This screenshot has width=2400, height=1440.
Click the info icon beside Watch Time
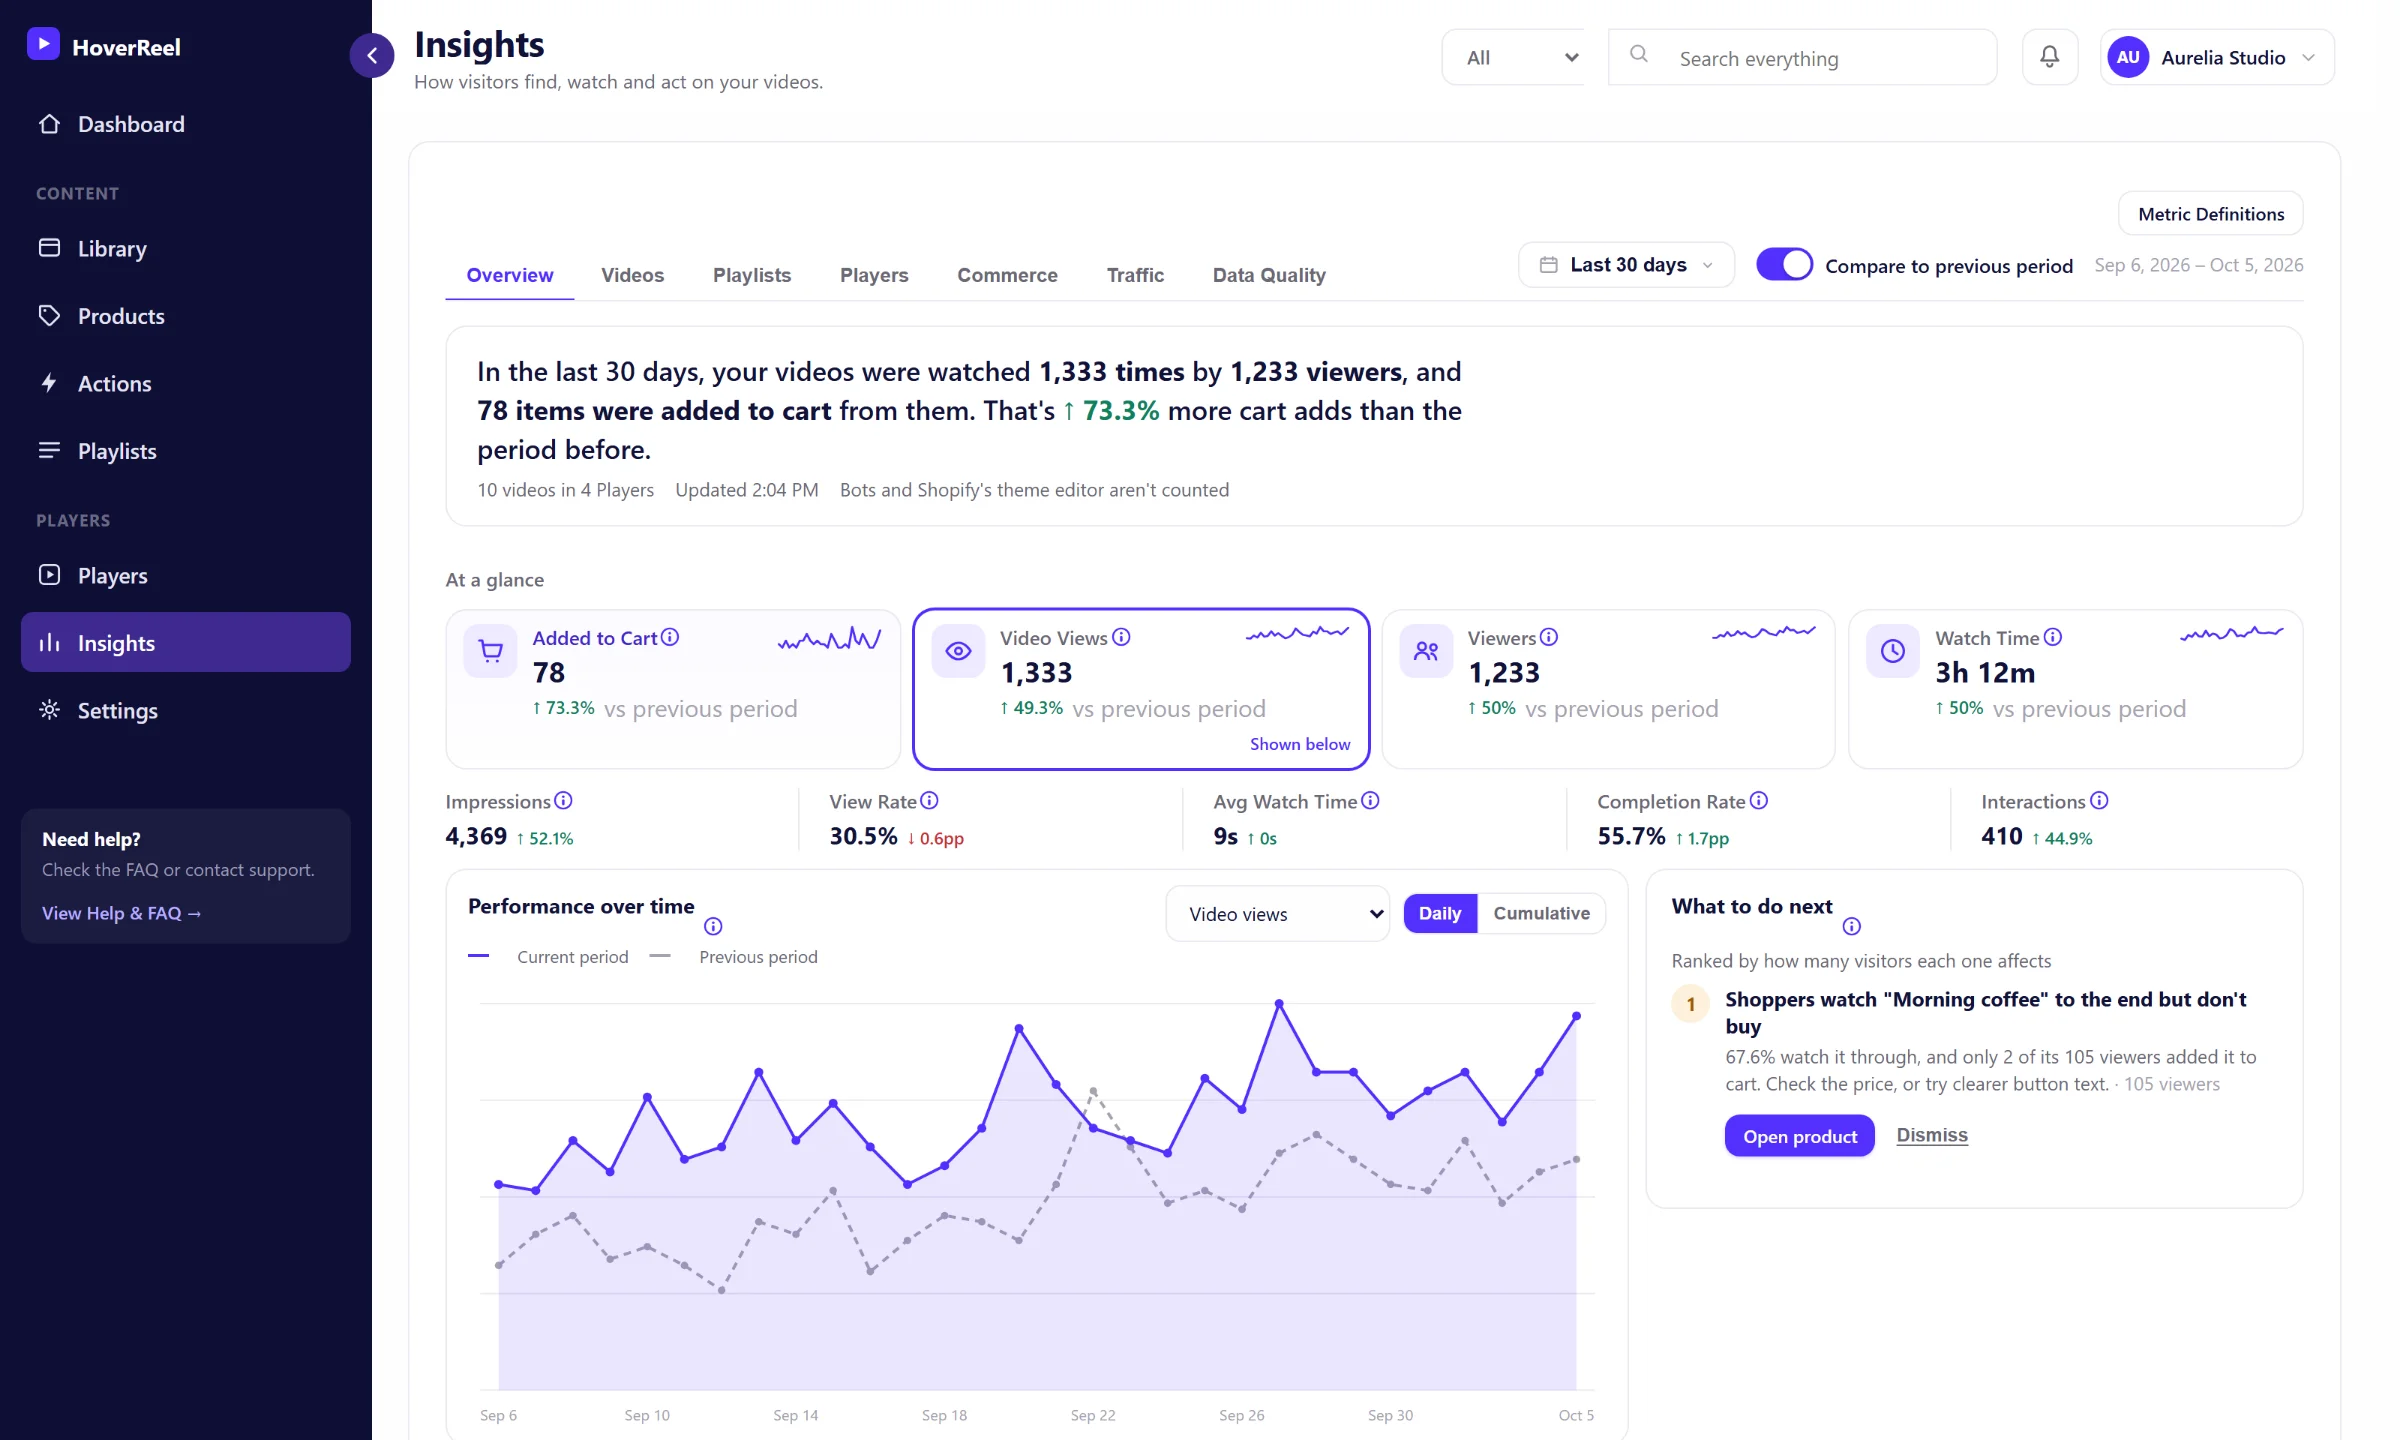[x=2053, y=637]
